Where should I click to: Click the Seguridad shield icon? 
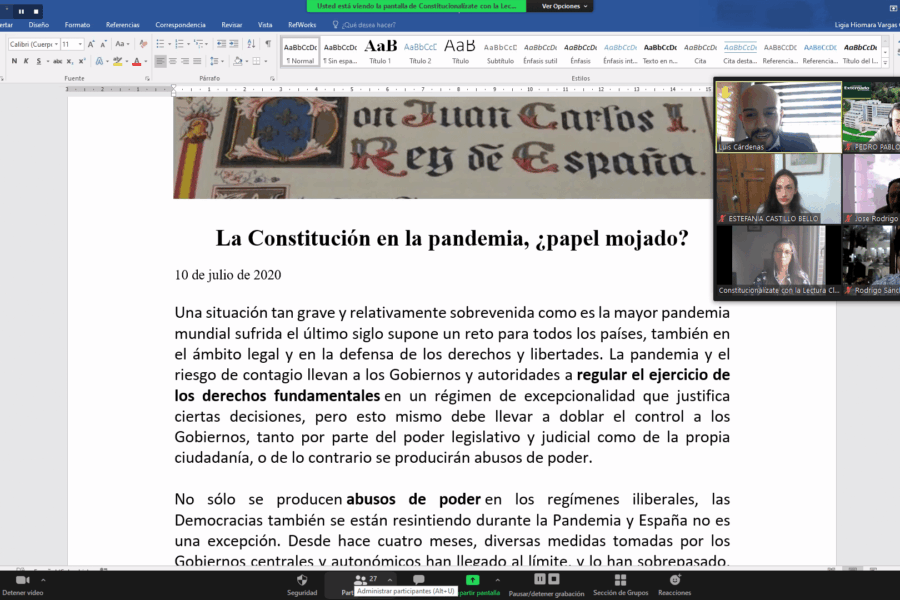click(302, 580)
